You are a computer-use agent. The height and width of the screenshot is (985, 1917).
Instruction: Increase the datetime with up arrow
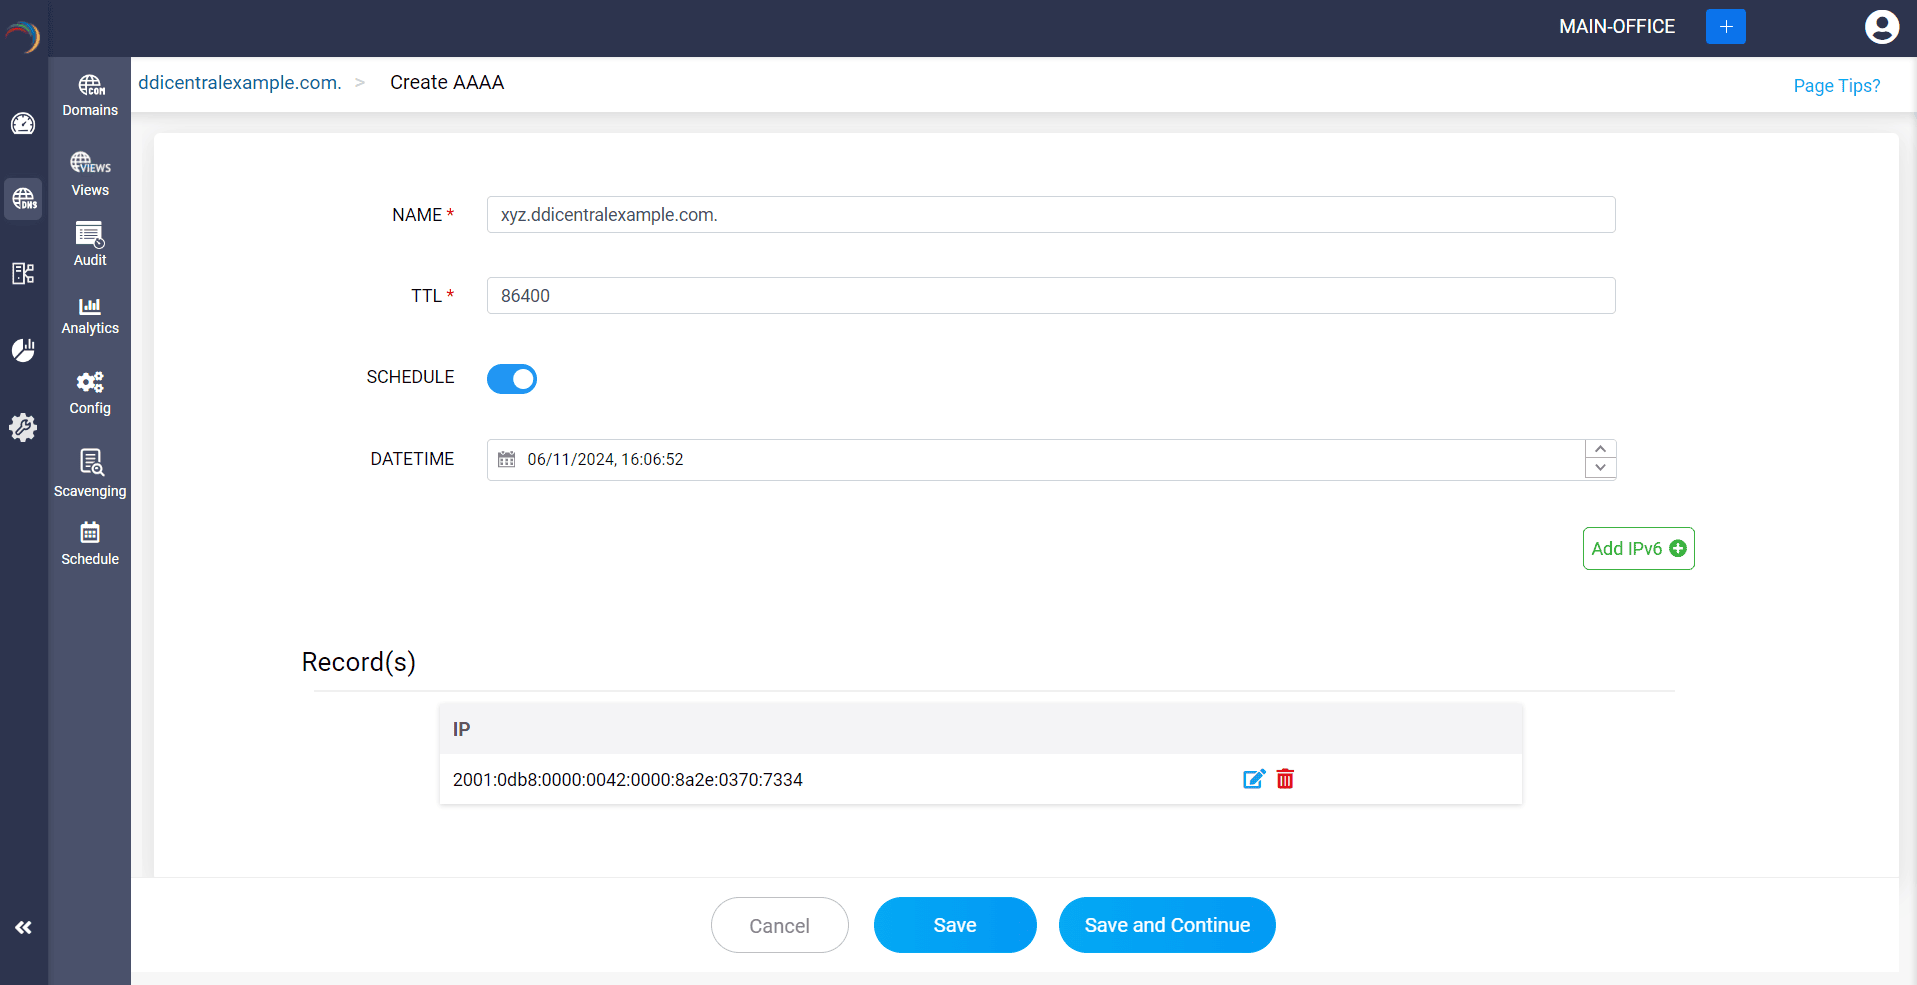tap(1601, 450)
